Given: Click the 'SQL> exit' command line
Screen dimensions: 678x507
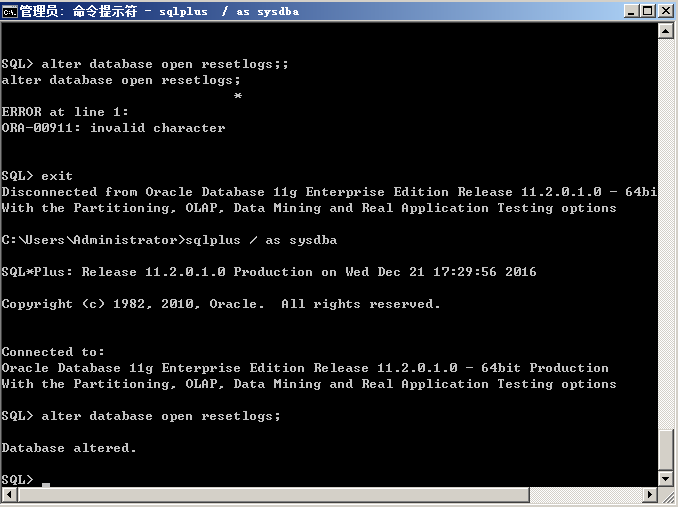Looking at the screenshot, I should (x=37, y=176).
